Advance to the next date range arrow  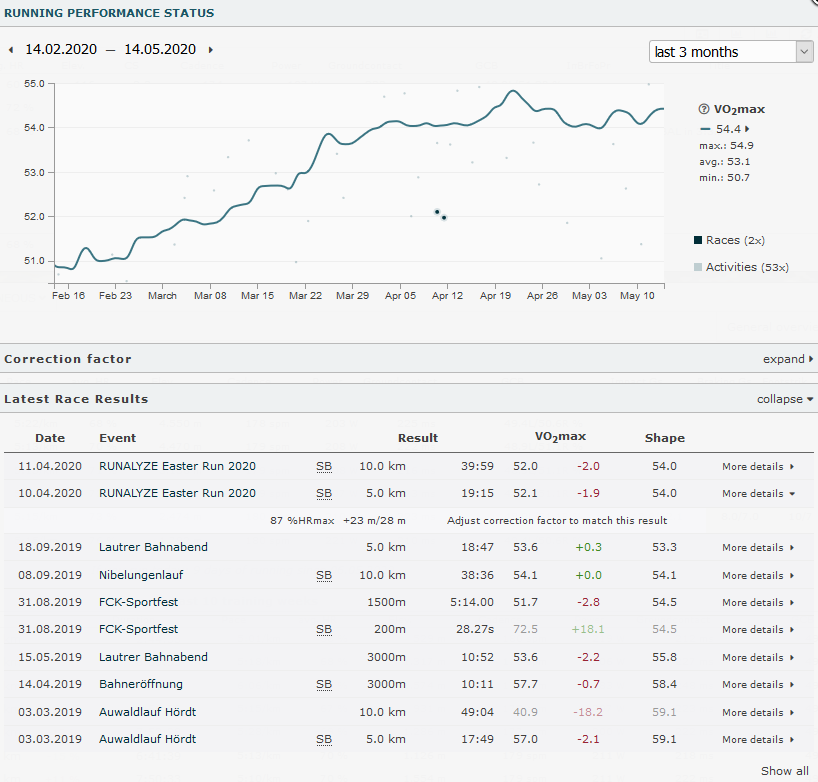tap(211, 50)
